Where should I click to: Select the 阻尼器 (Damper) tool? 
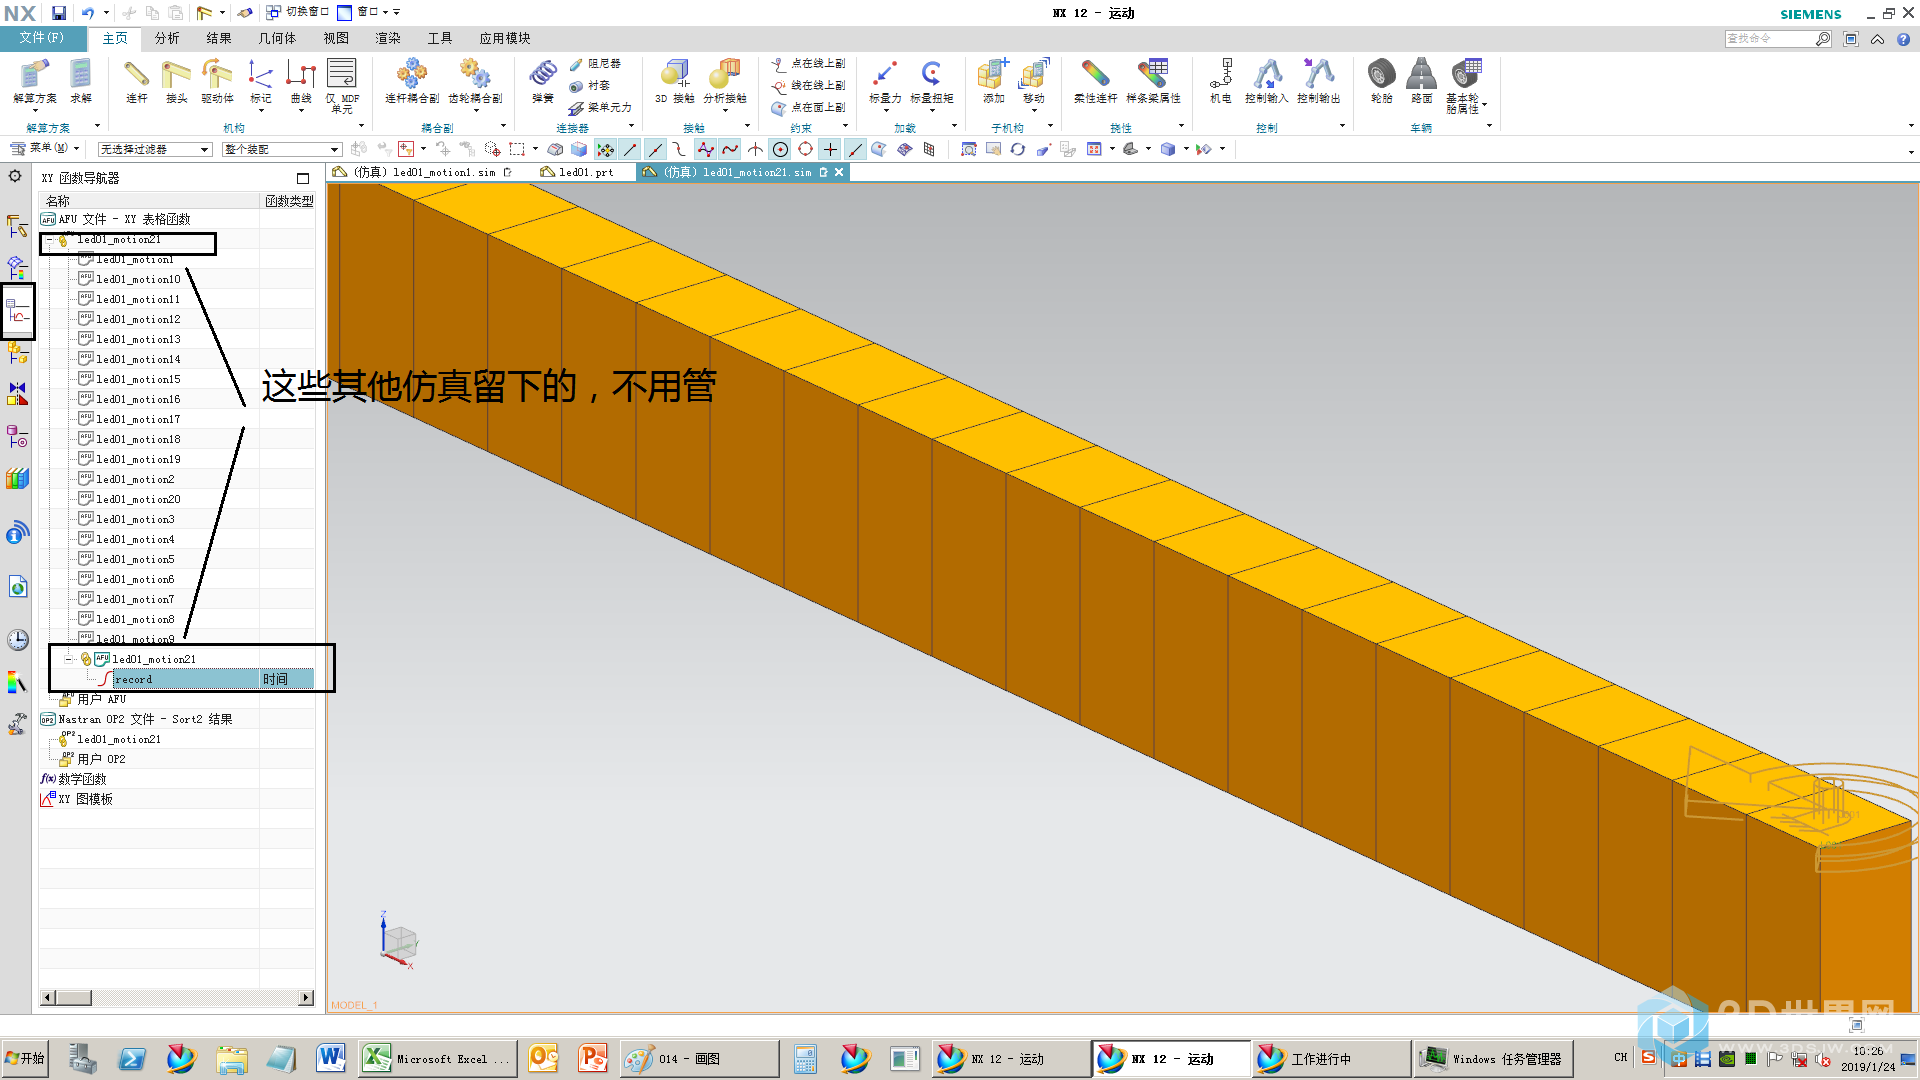(595, 64)
